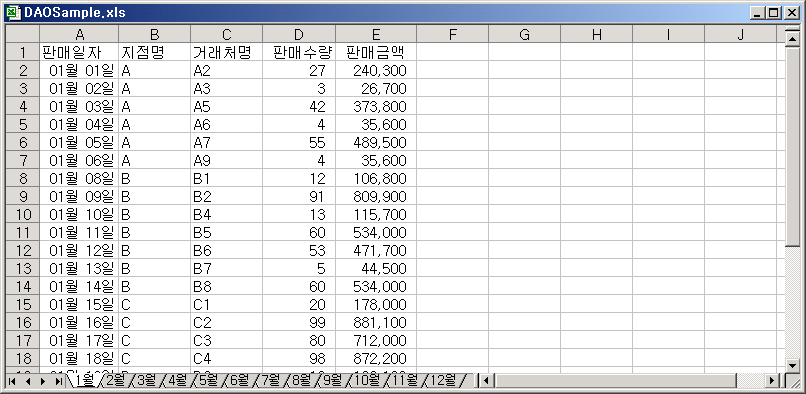Click the horizontal scrollbar thumb
806x394 pixels.
pyautogui.click(x=615, y=381)
